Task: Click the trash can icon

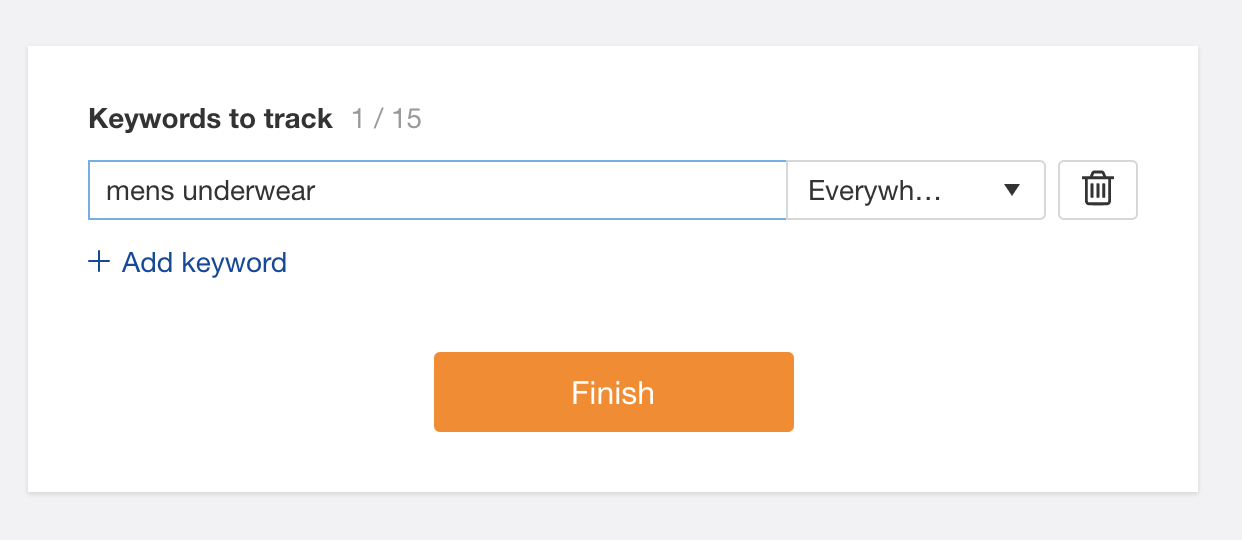Action: click(x=1097, y=189)
